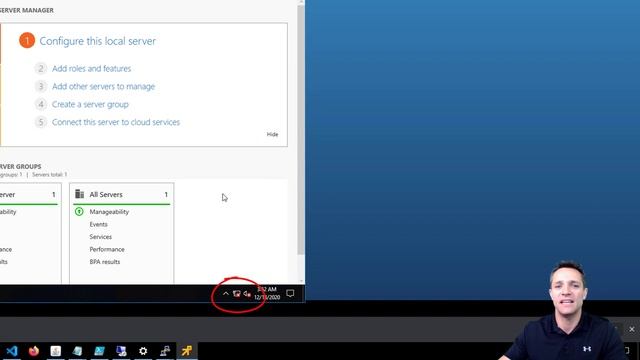Click Add other servers to manage
640x360 pixels.
point(104,87)
